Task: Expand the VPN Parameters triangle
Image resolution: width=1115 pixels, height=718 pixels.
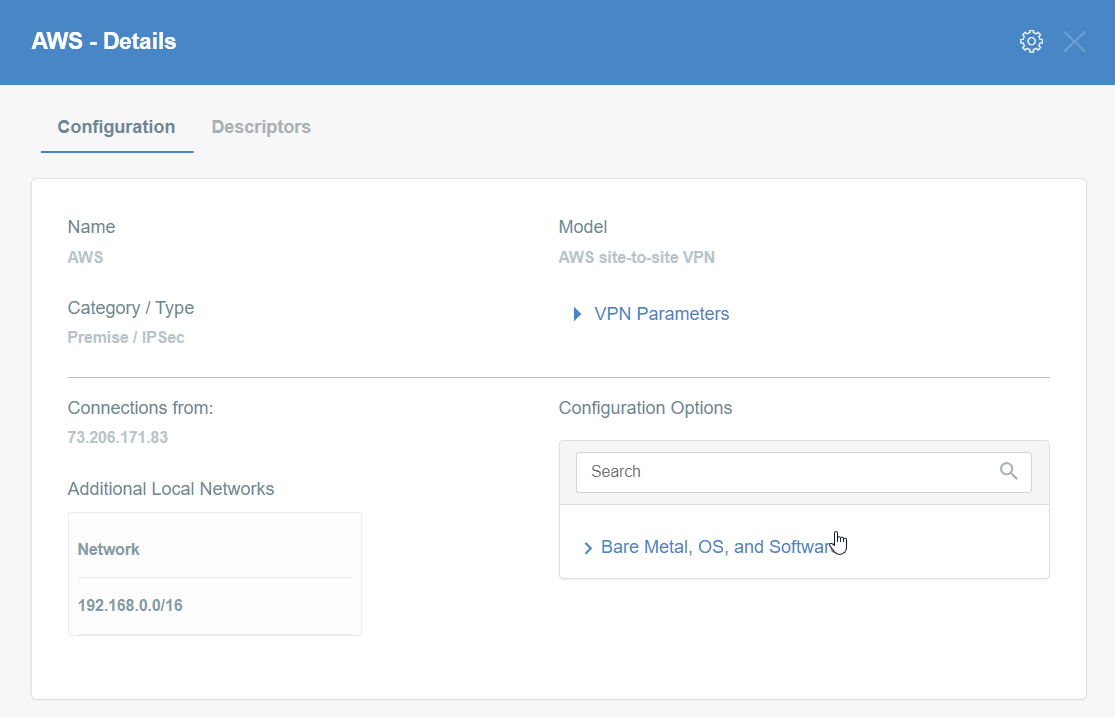Action: [577, 314]
